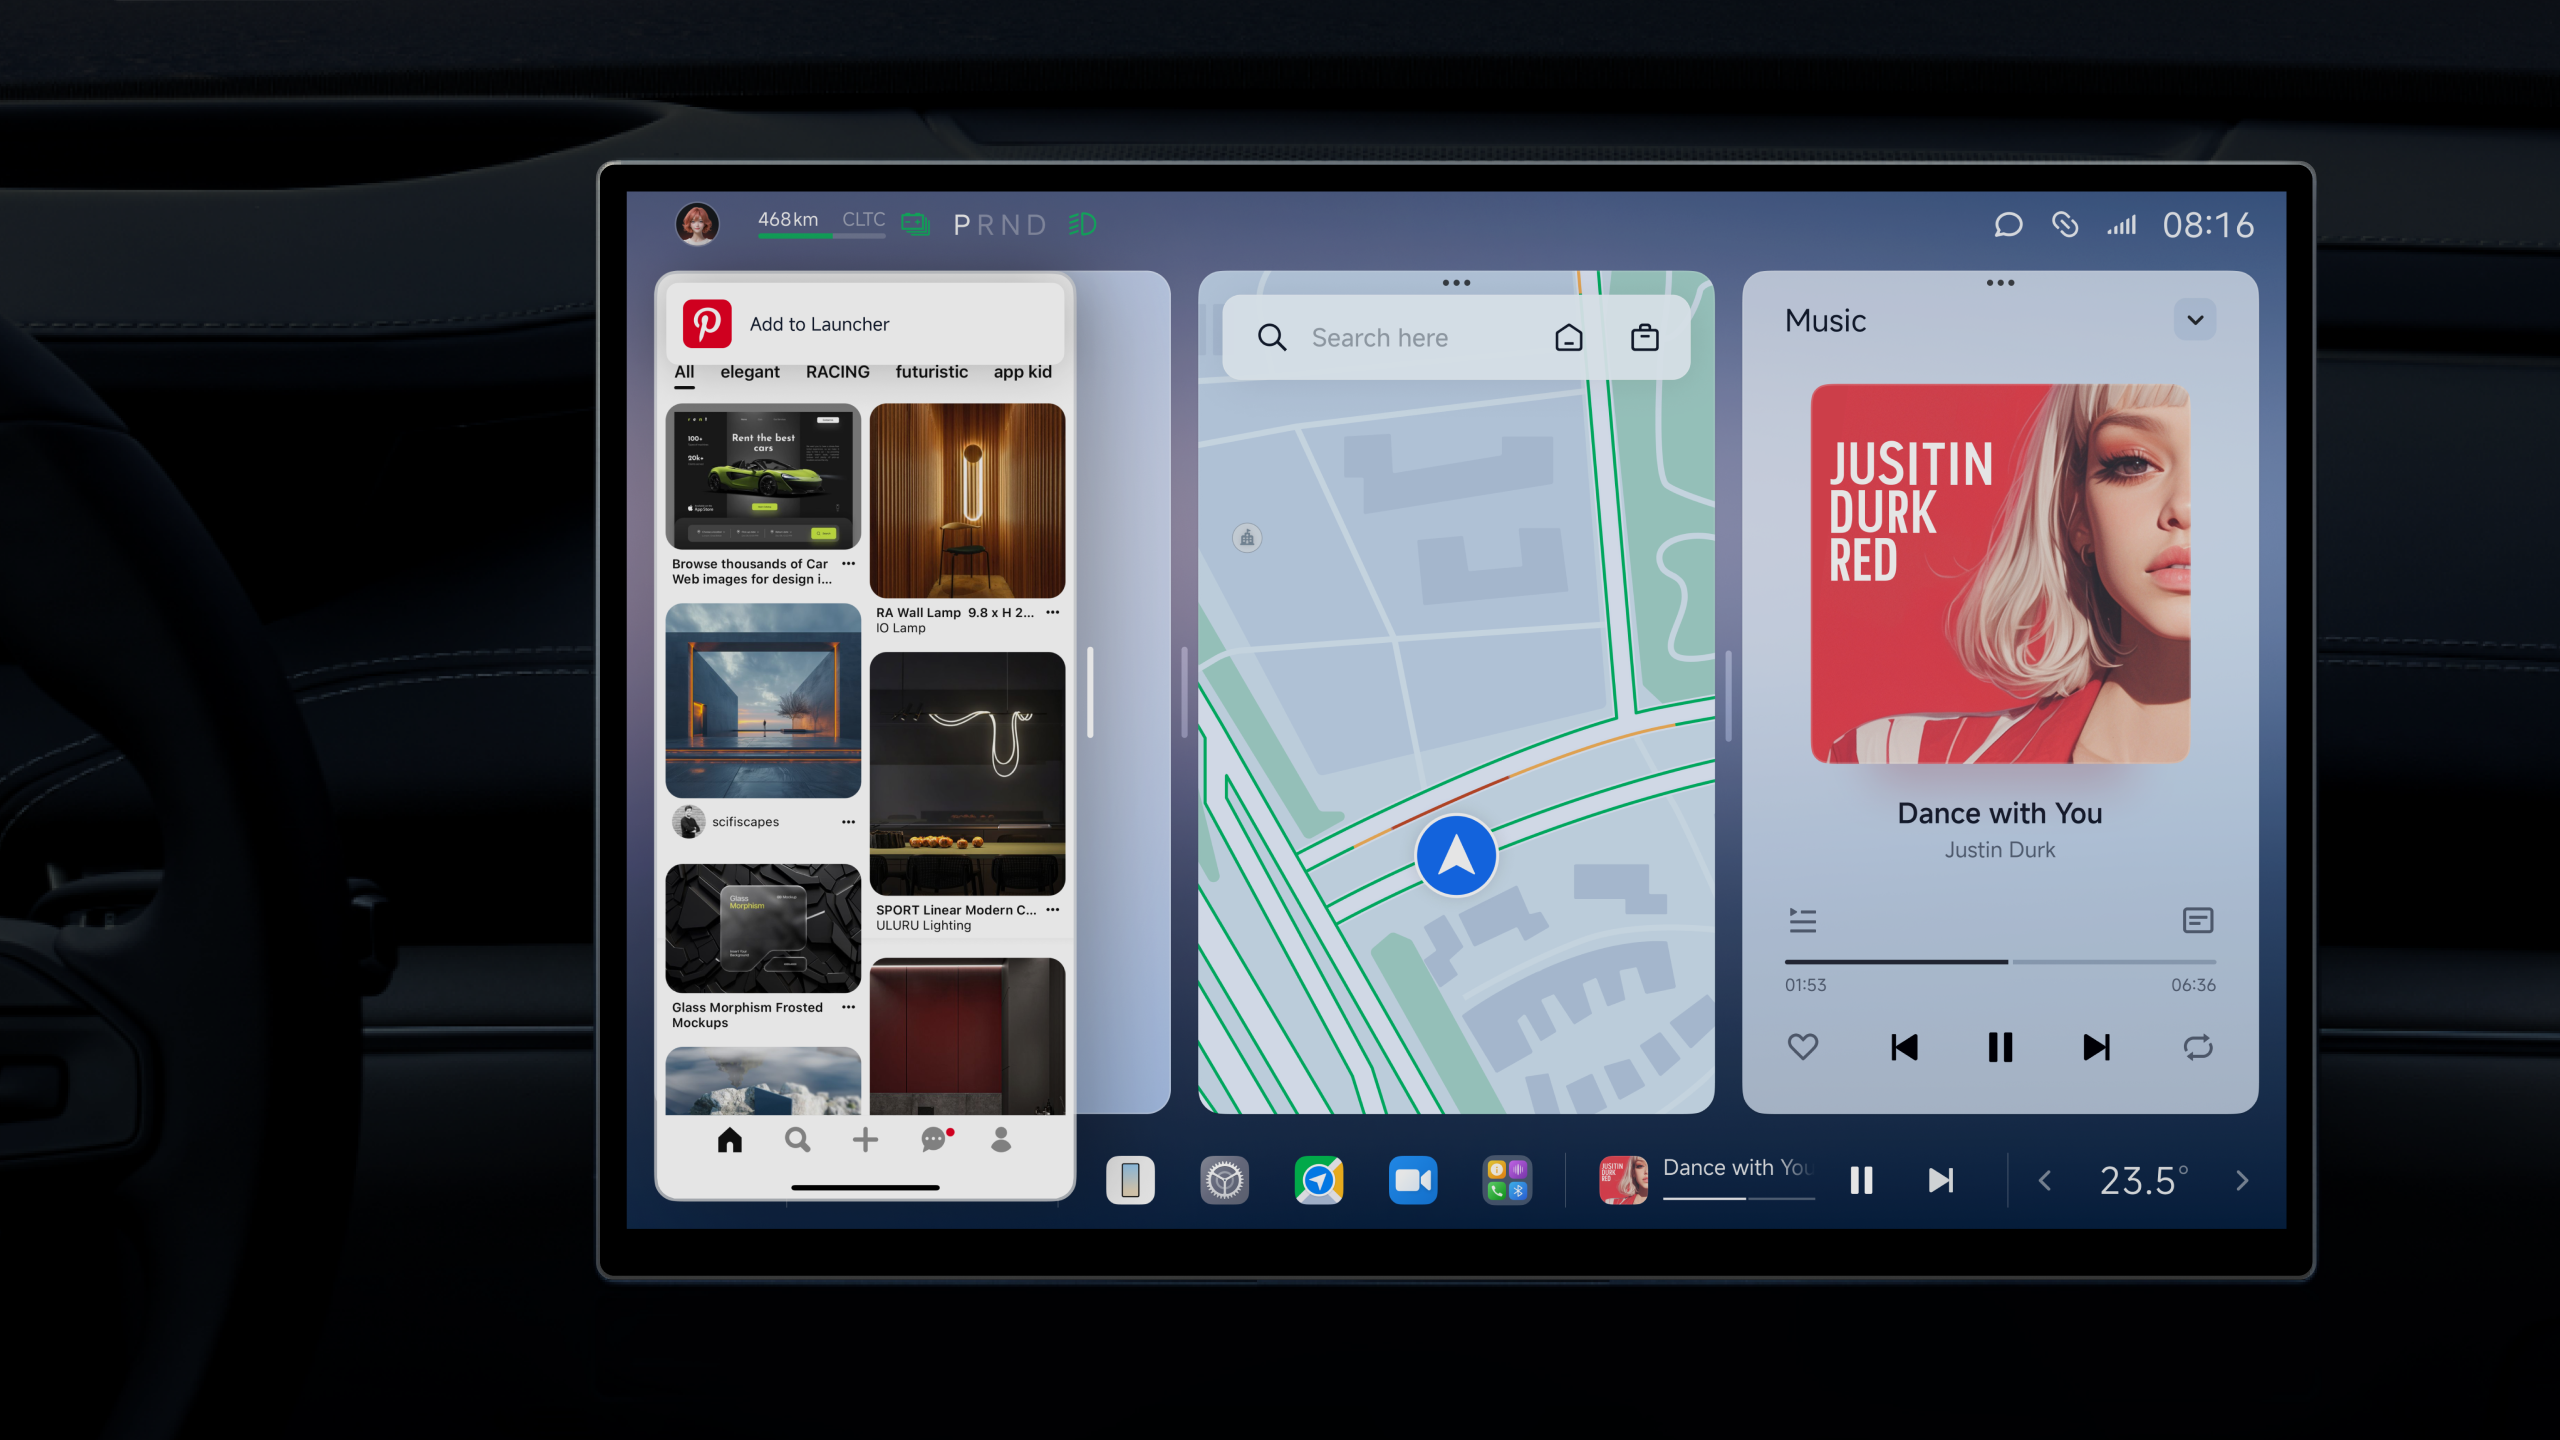Open the Maps navigation app

[x=1320, y=1180]
